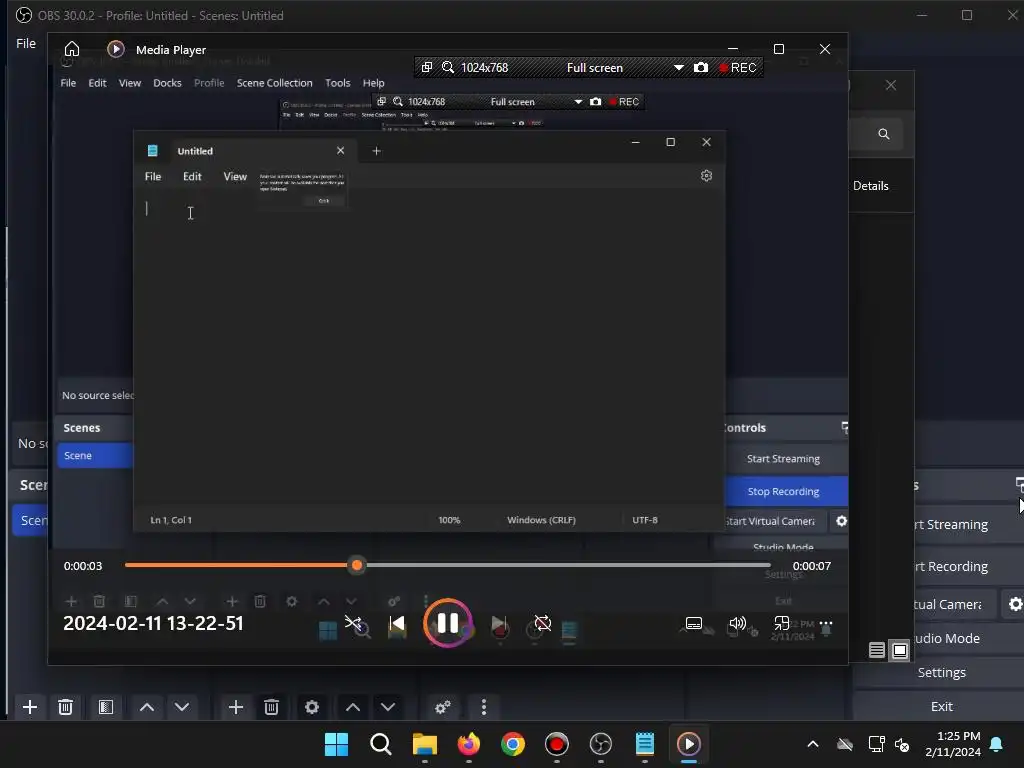1024x768 pixels.
Task: Click the OneDrive cloud tray icon
Action: [x=845, y=744]
